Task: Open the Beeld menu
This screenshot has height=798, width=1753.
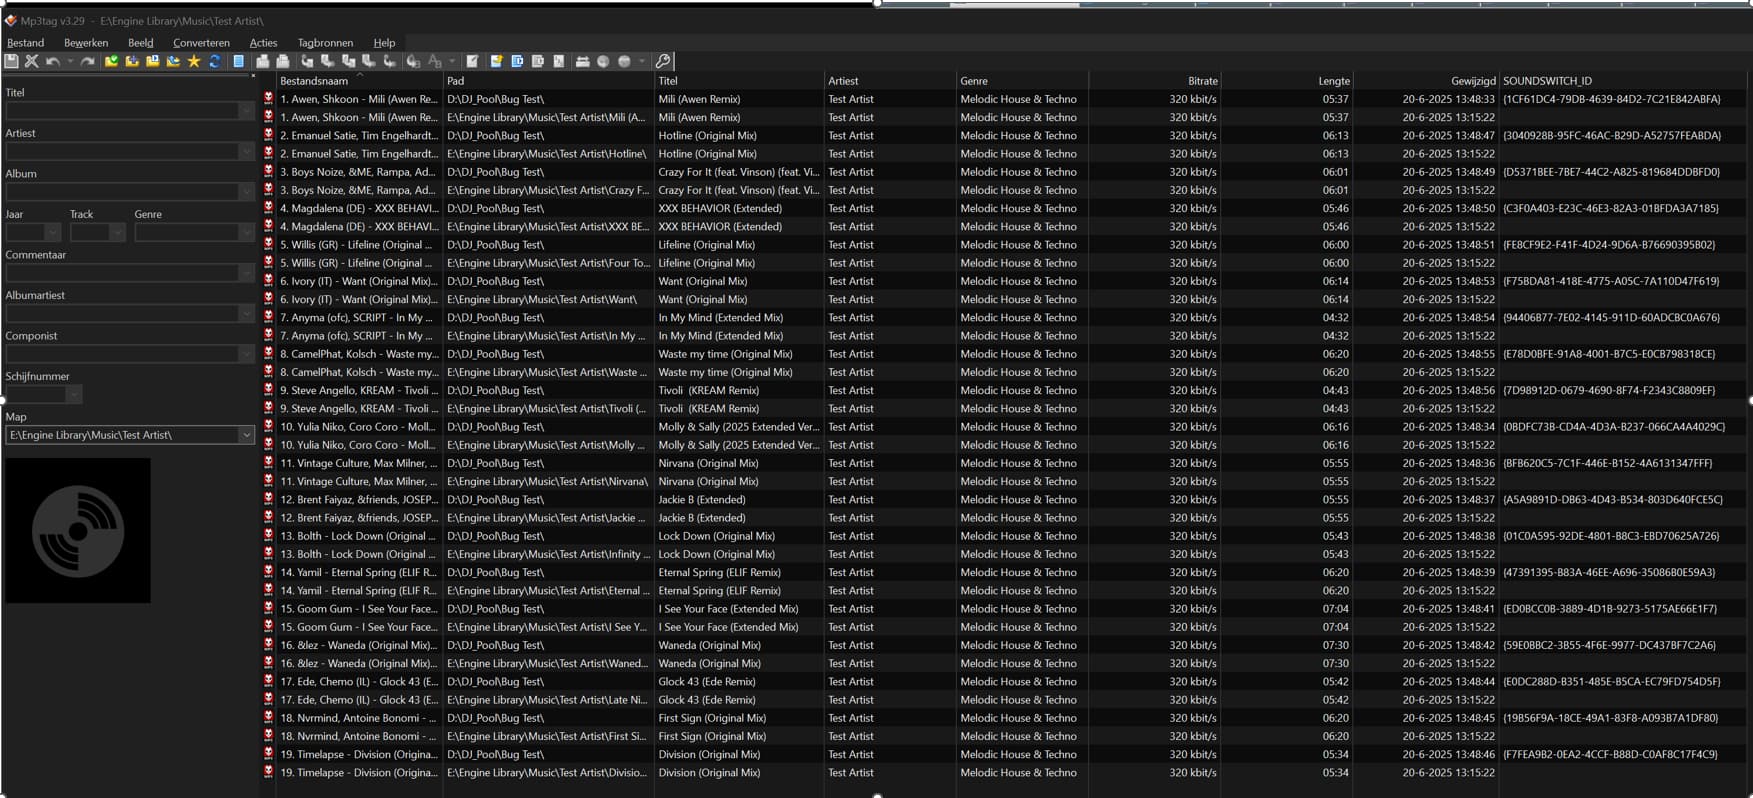Action: tap(141, 43)
